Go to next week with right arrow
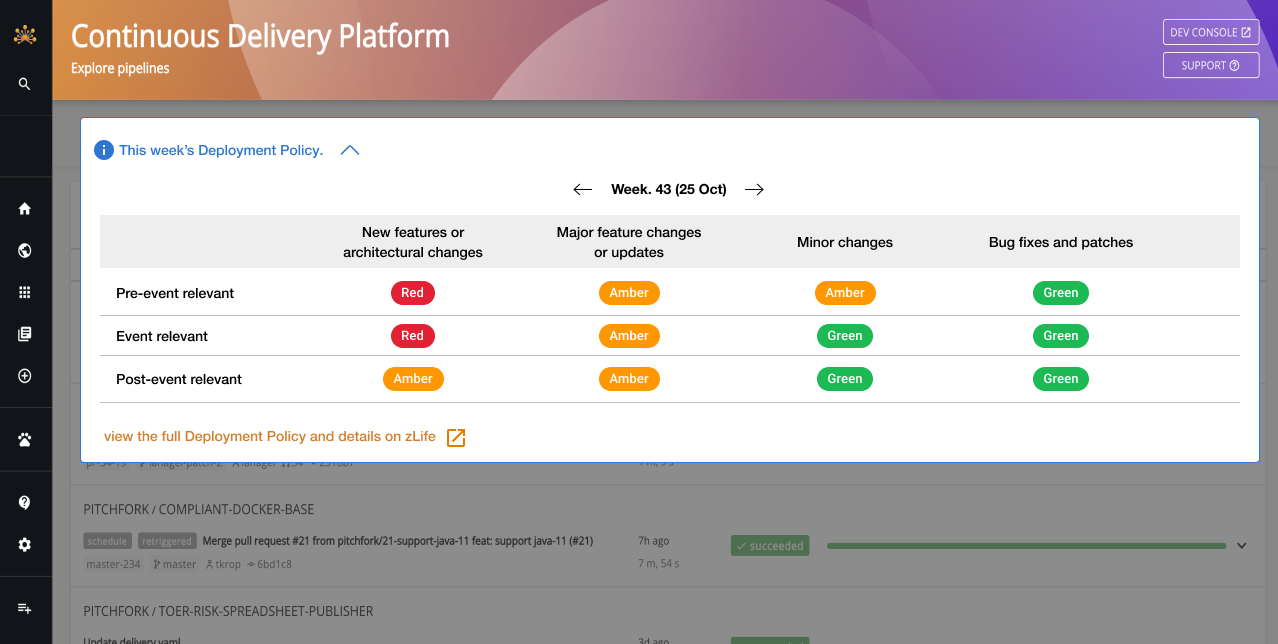This screenshot has height=644, width=1278. pyautogui.click(x=755, y=189)
